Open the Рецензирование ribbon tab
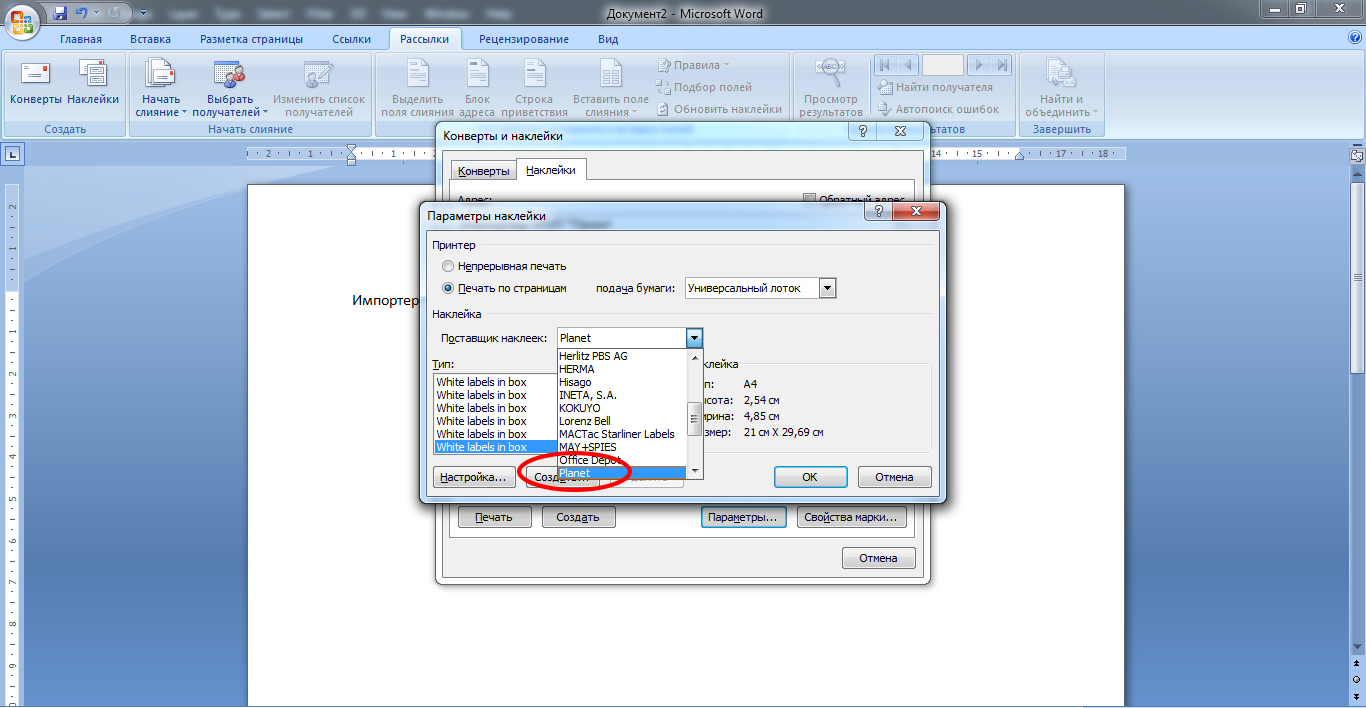This screenshot has width=1366, height=708. (x=524, y=39)
